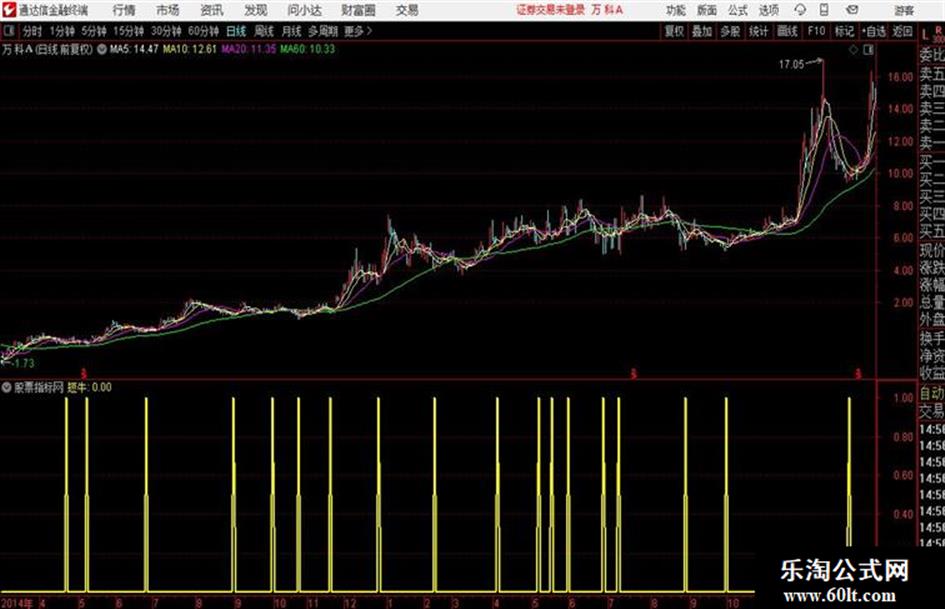Viewport: 945px width, 609px height.
Task: Click the MA5: 14.47 label
Action: tap(134, 49)
